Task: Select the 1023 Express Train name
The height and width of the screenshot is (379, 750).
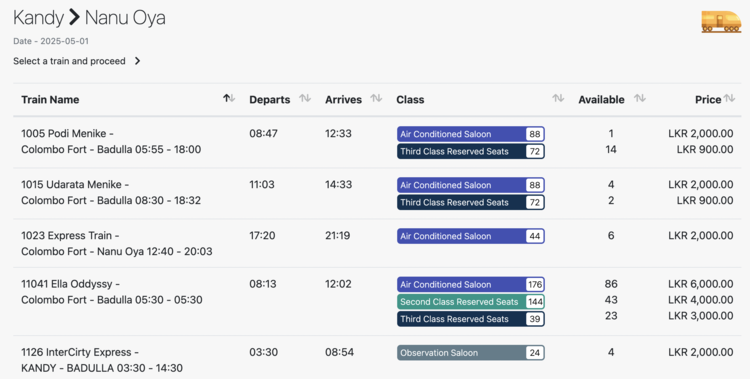Action: [70, 235]
